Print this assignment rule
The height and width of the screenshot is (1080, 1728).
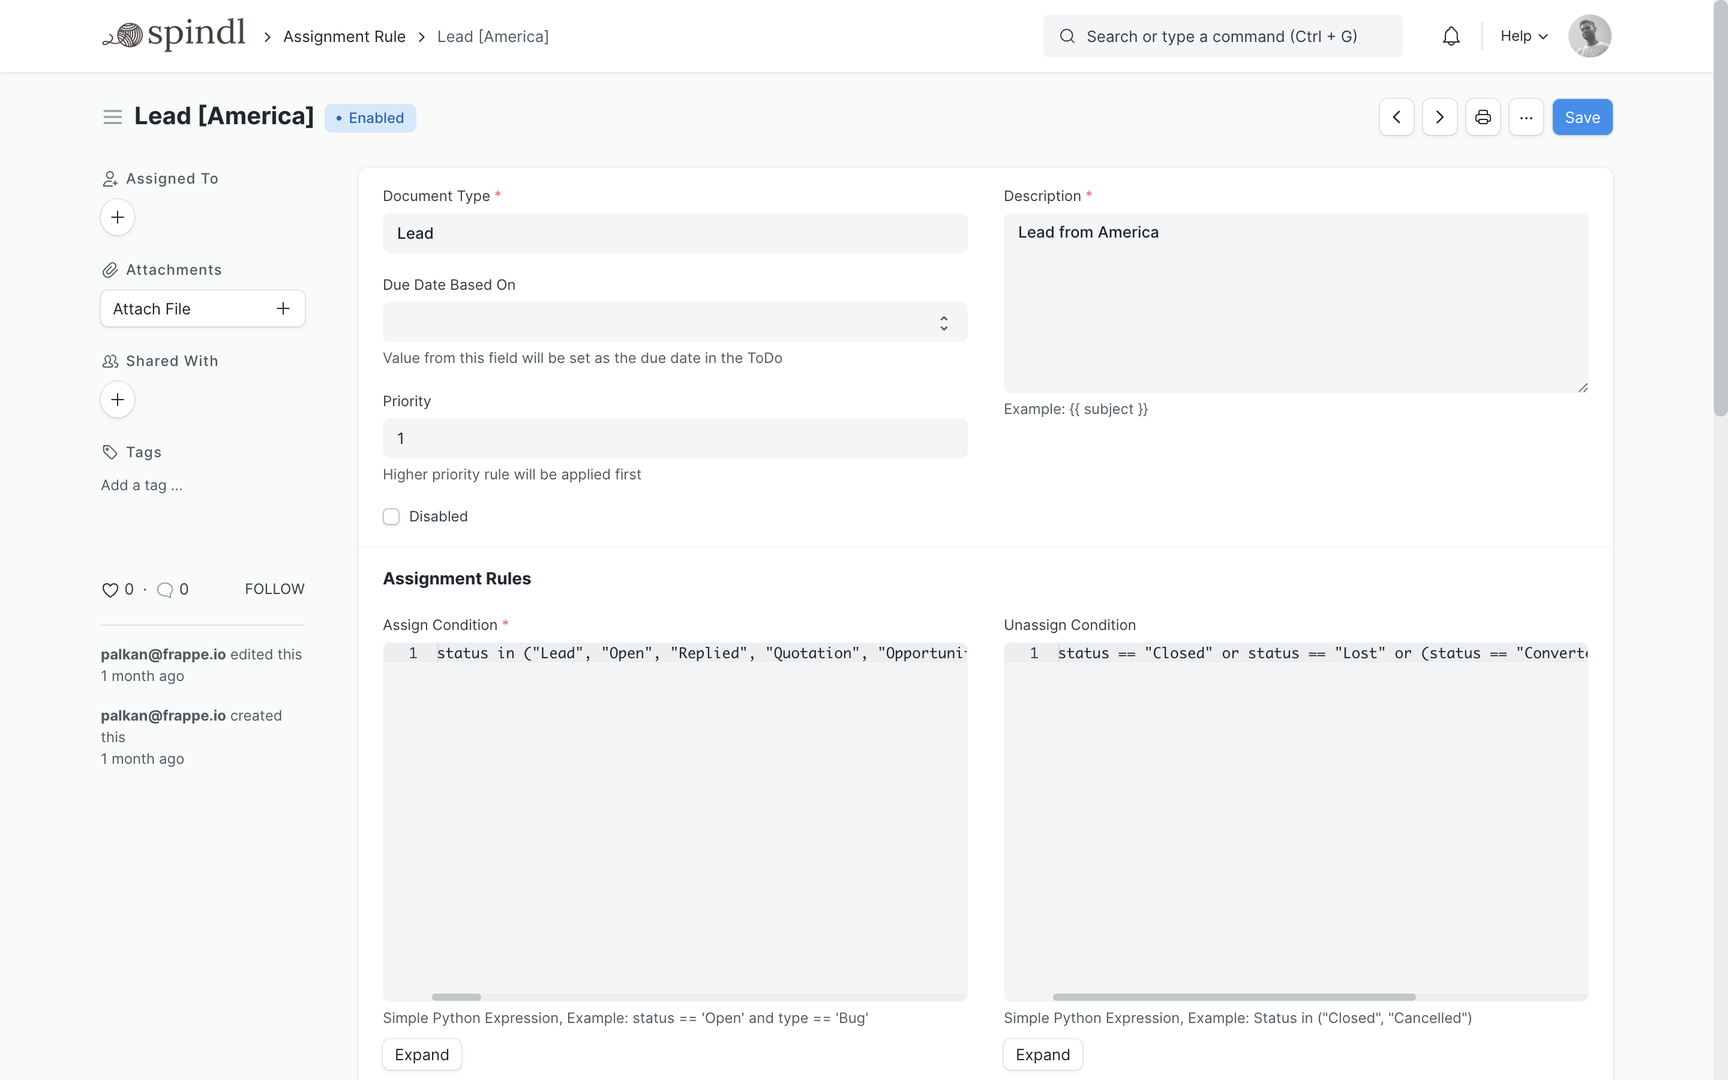(1482, 117)
